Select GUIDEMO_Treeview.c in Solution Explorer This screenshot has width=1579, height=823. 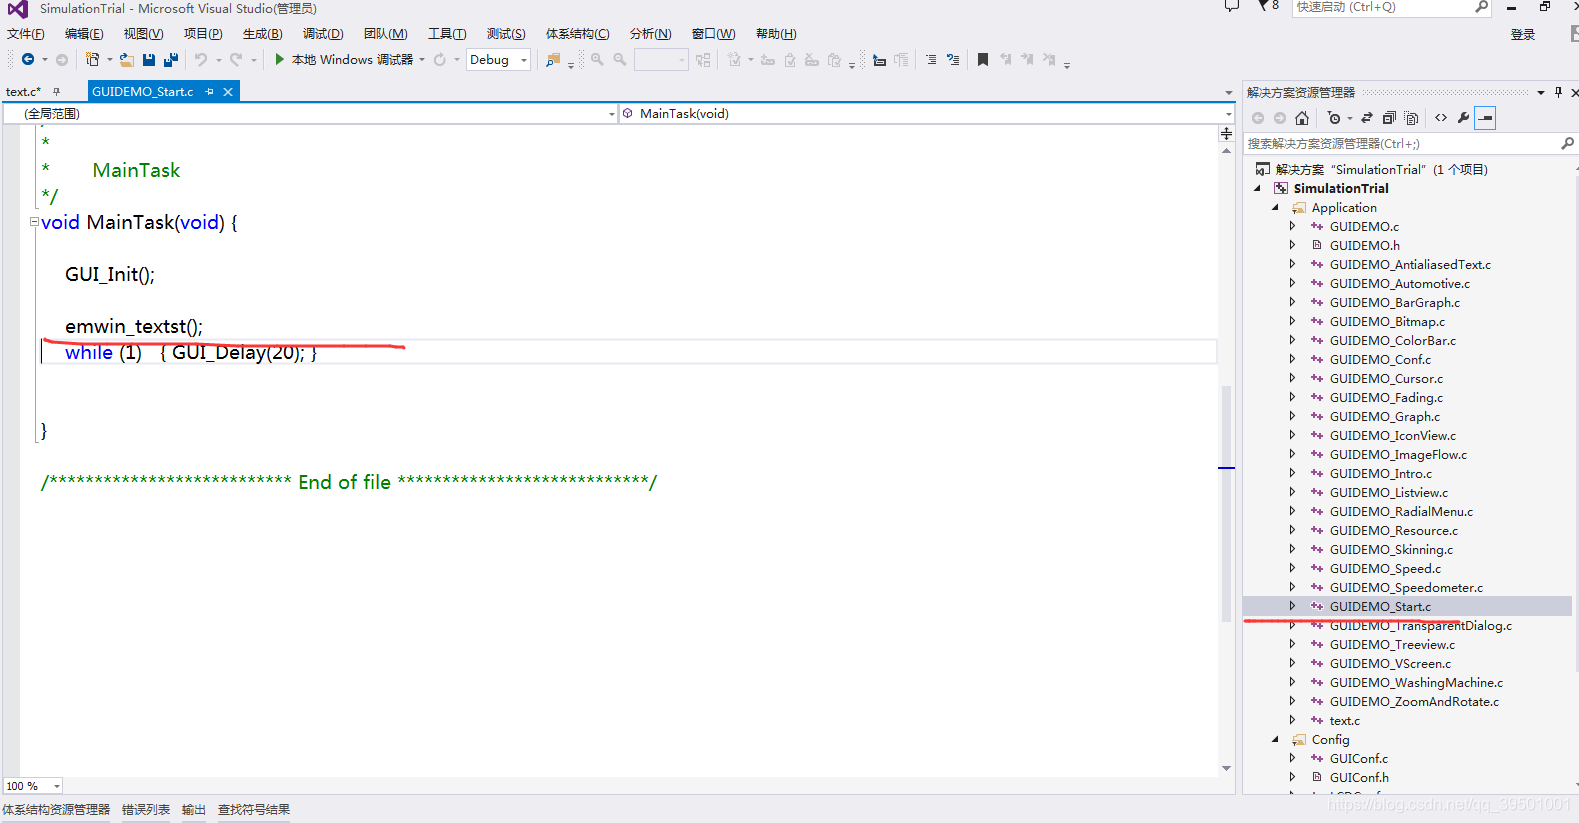[x=1392, y=645]
